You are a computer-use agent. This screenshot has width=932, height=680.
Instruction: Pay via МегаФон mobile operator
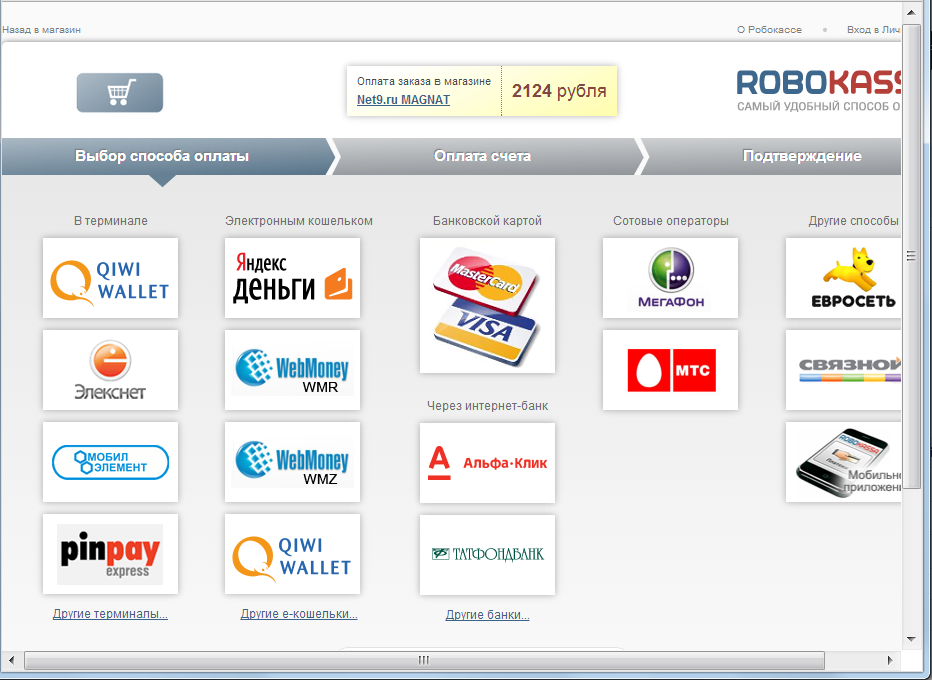(670, 278)
